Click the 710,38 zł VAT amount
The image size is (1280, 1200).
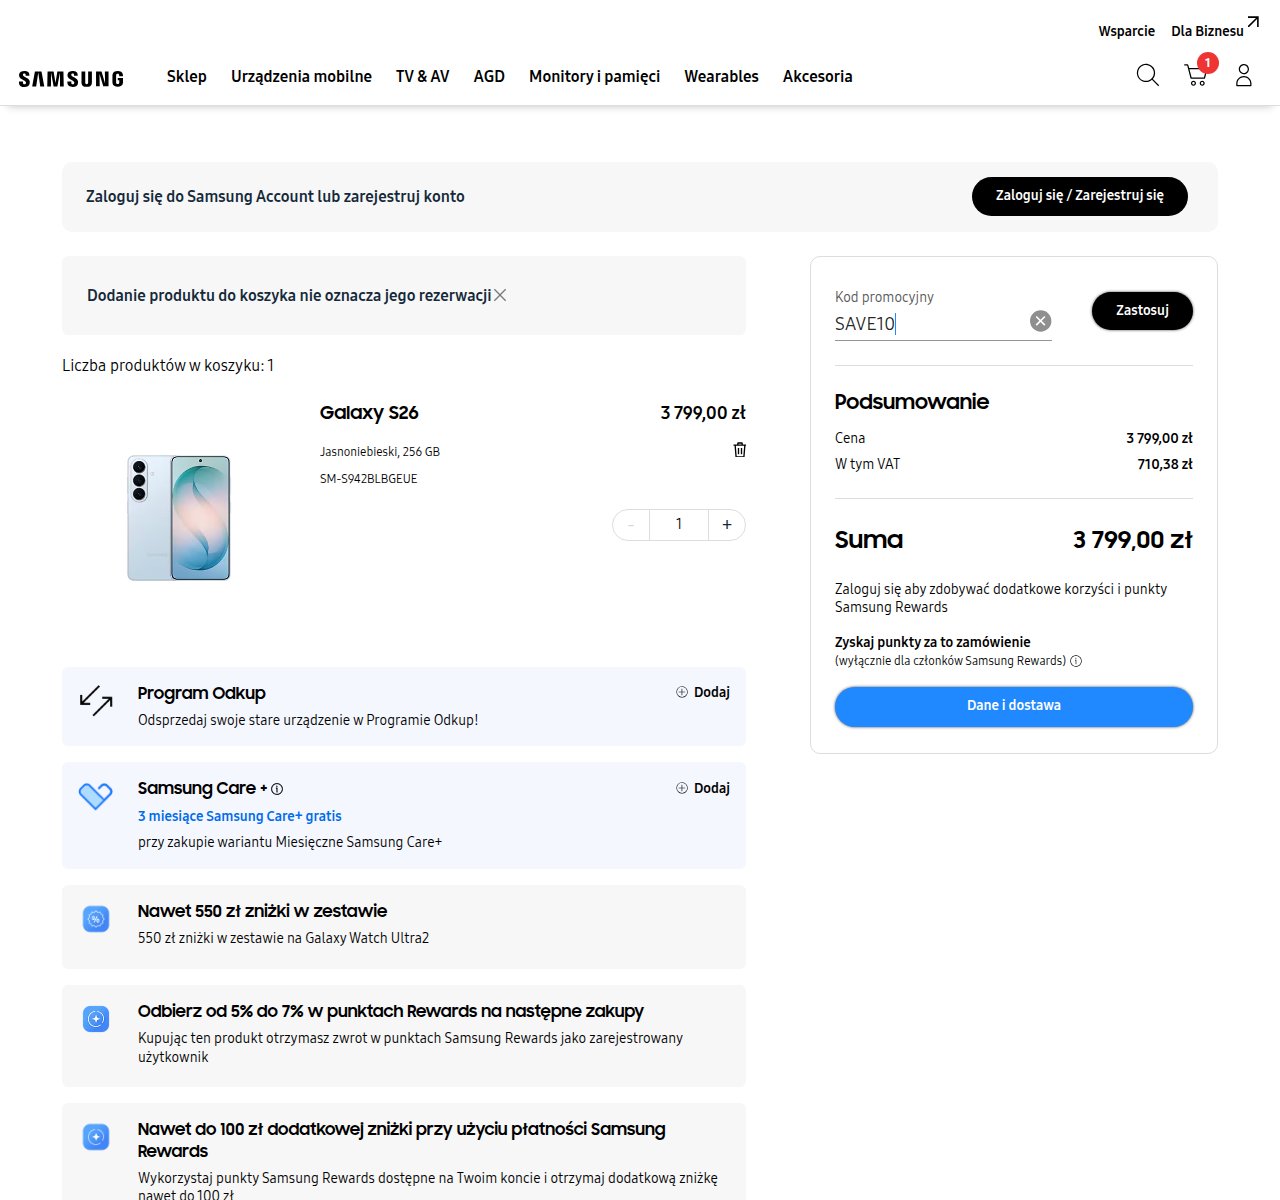pyautogui.click(x=1165, y=464)
